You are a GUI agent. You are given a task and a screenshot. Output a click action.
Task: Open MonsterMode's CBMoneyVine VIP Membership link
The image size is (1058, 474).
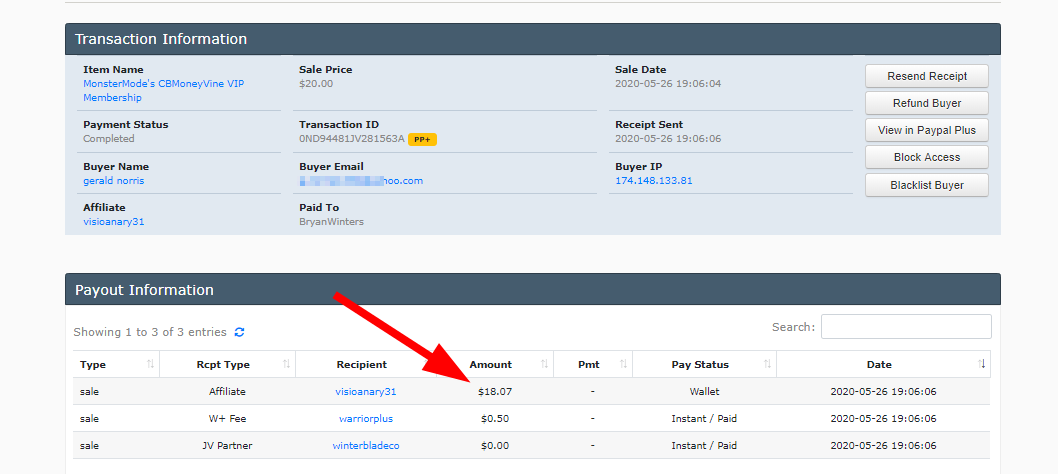pyautogui.click(x=163, y=90)
